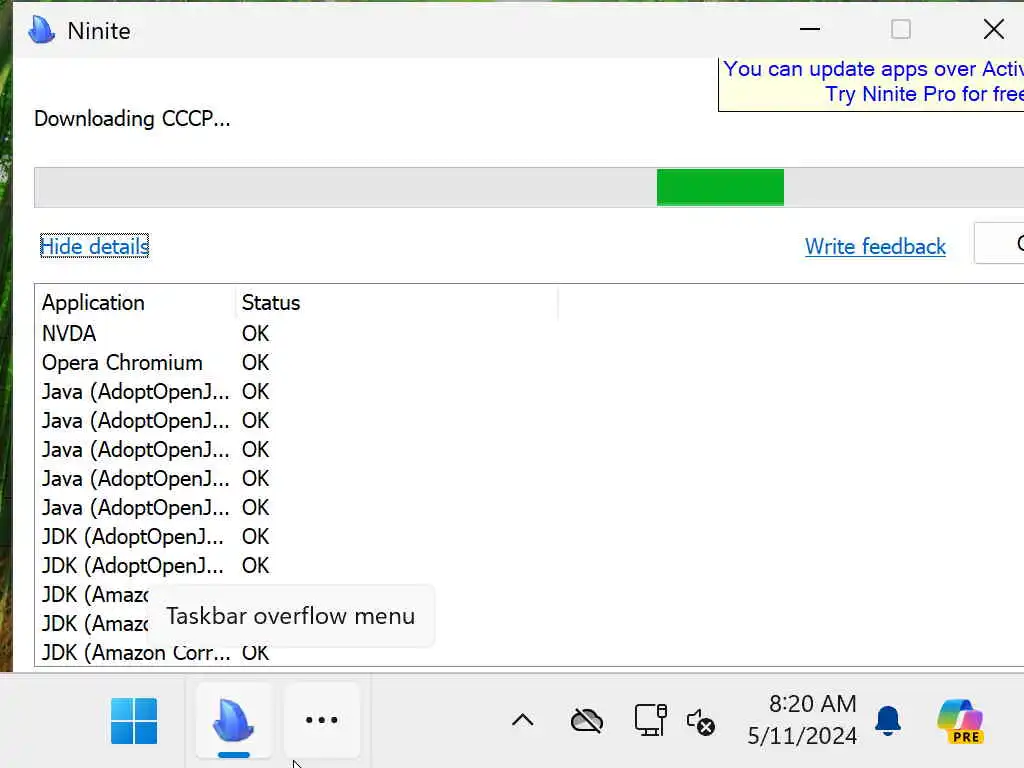Image resolution: width=1024 pixels, height=768 pixels.
Task: Click the Ninite logo in title bar
Action: click(x=42, y=30)
